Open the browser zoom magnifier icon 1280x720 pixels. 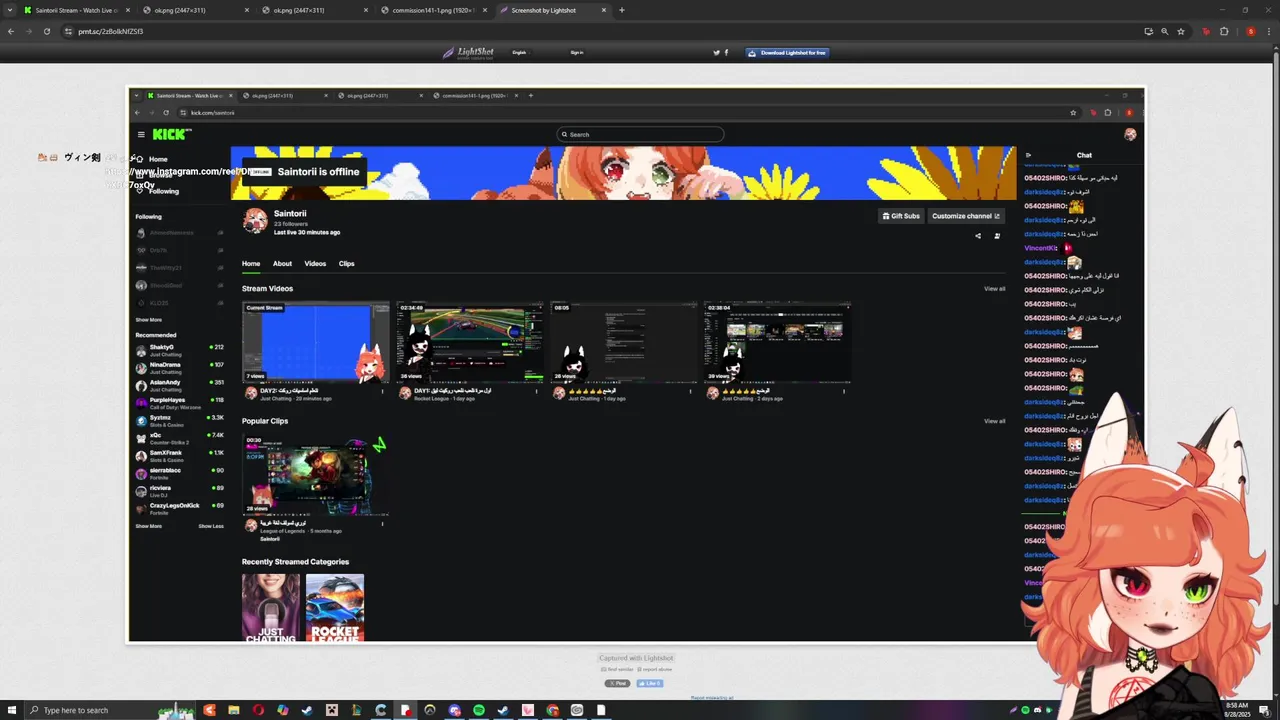pos(1164,31)
